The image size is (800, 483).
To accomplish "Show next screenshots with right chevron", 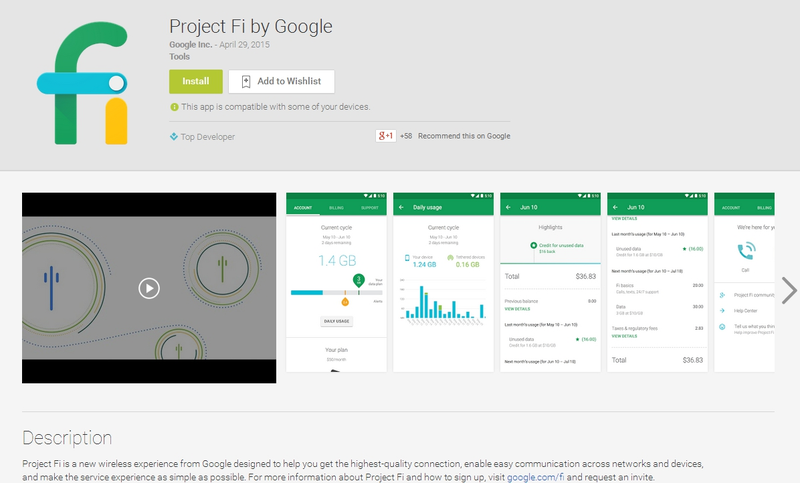I will coord(789,291).
